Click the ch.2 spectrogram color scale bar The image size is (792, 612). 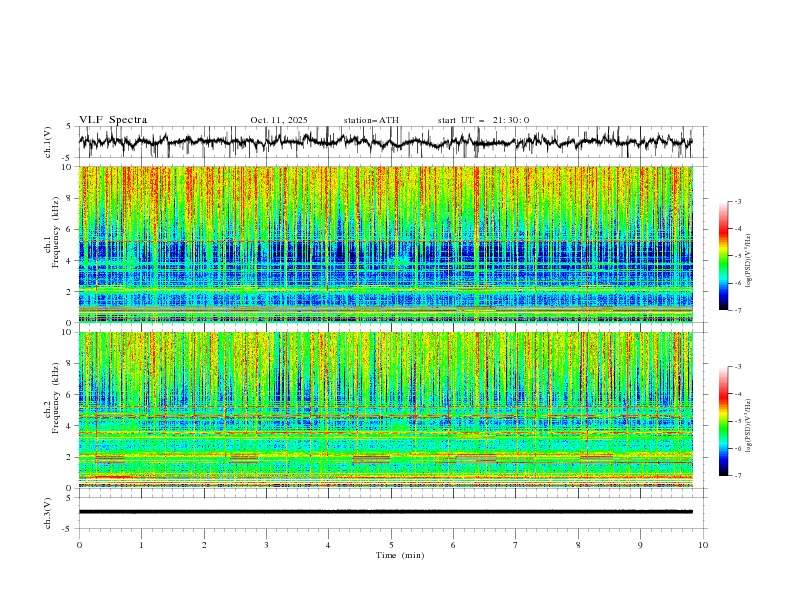[x=724, y=421]
